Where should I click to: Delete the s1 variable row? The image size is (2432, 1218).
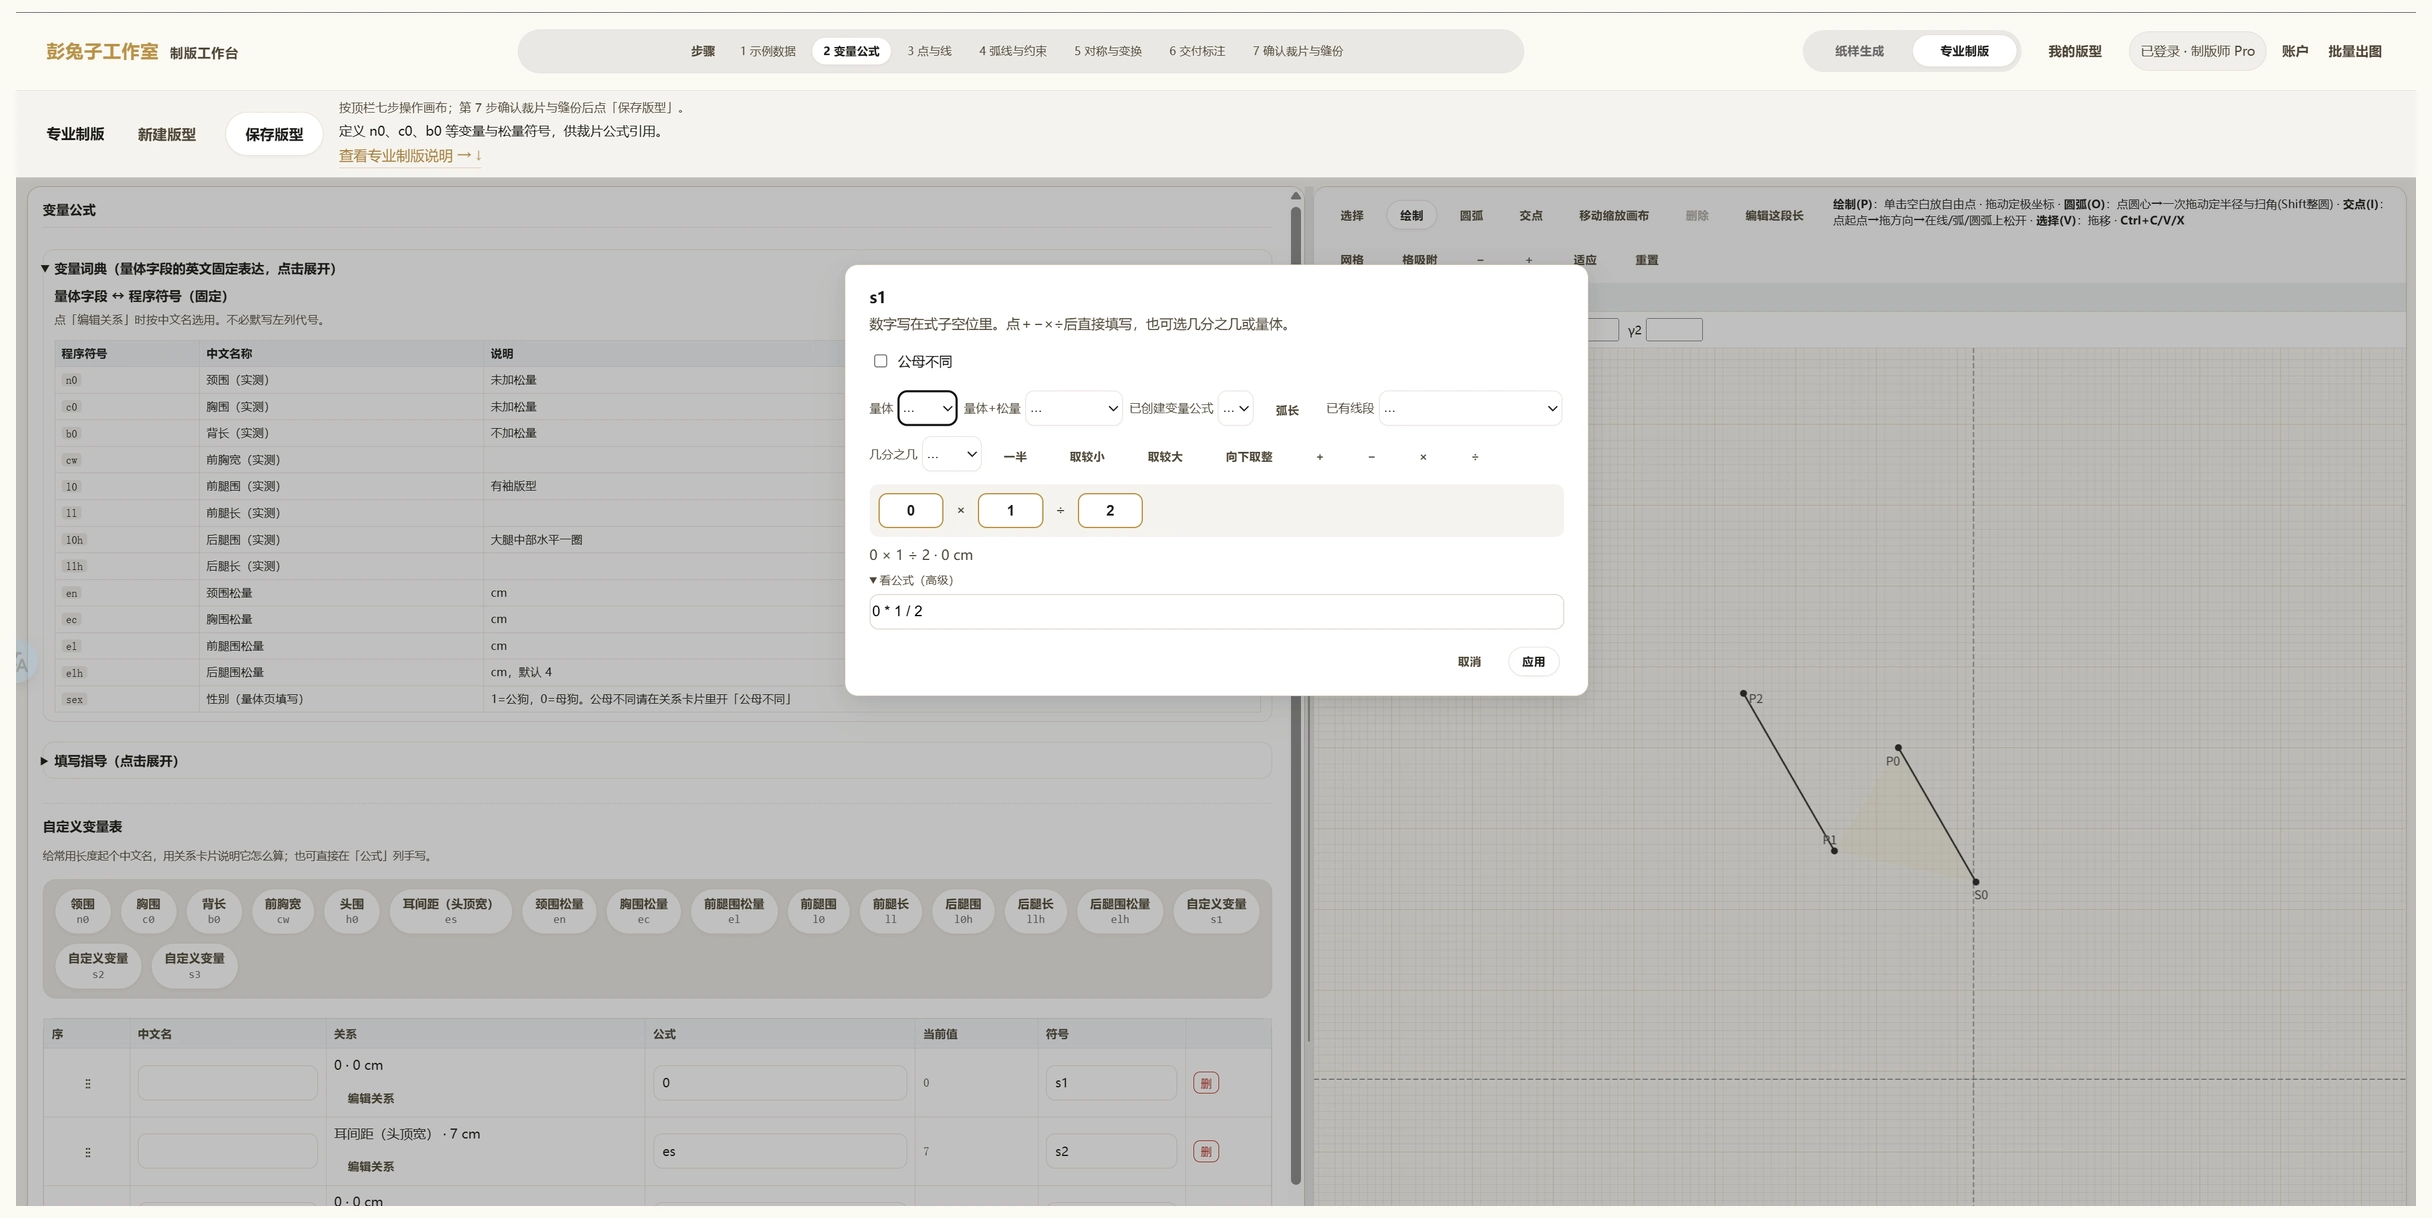(x=1205, y=1083)
